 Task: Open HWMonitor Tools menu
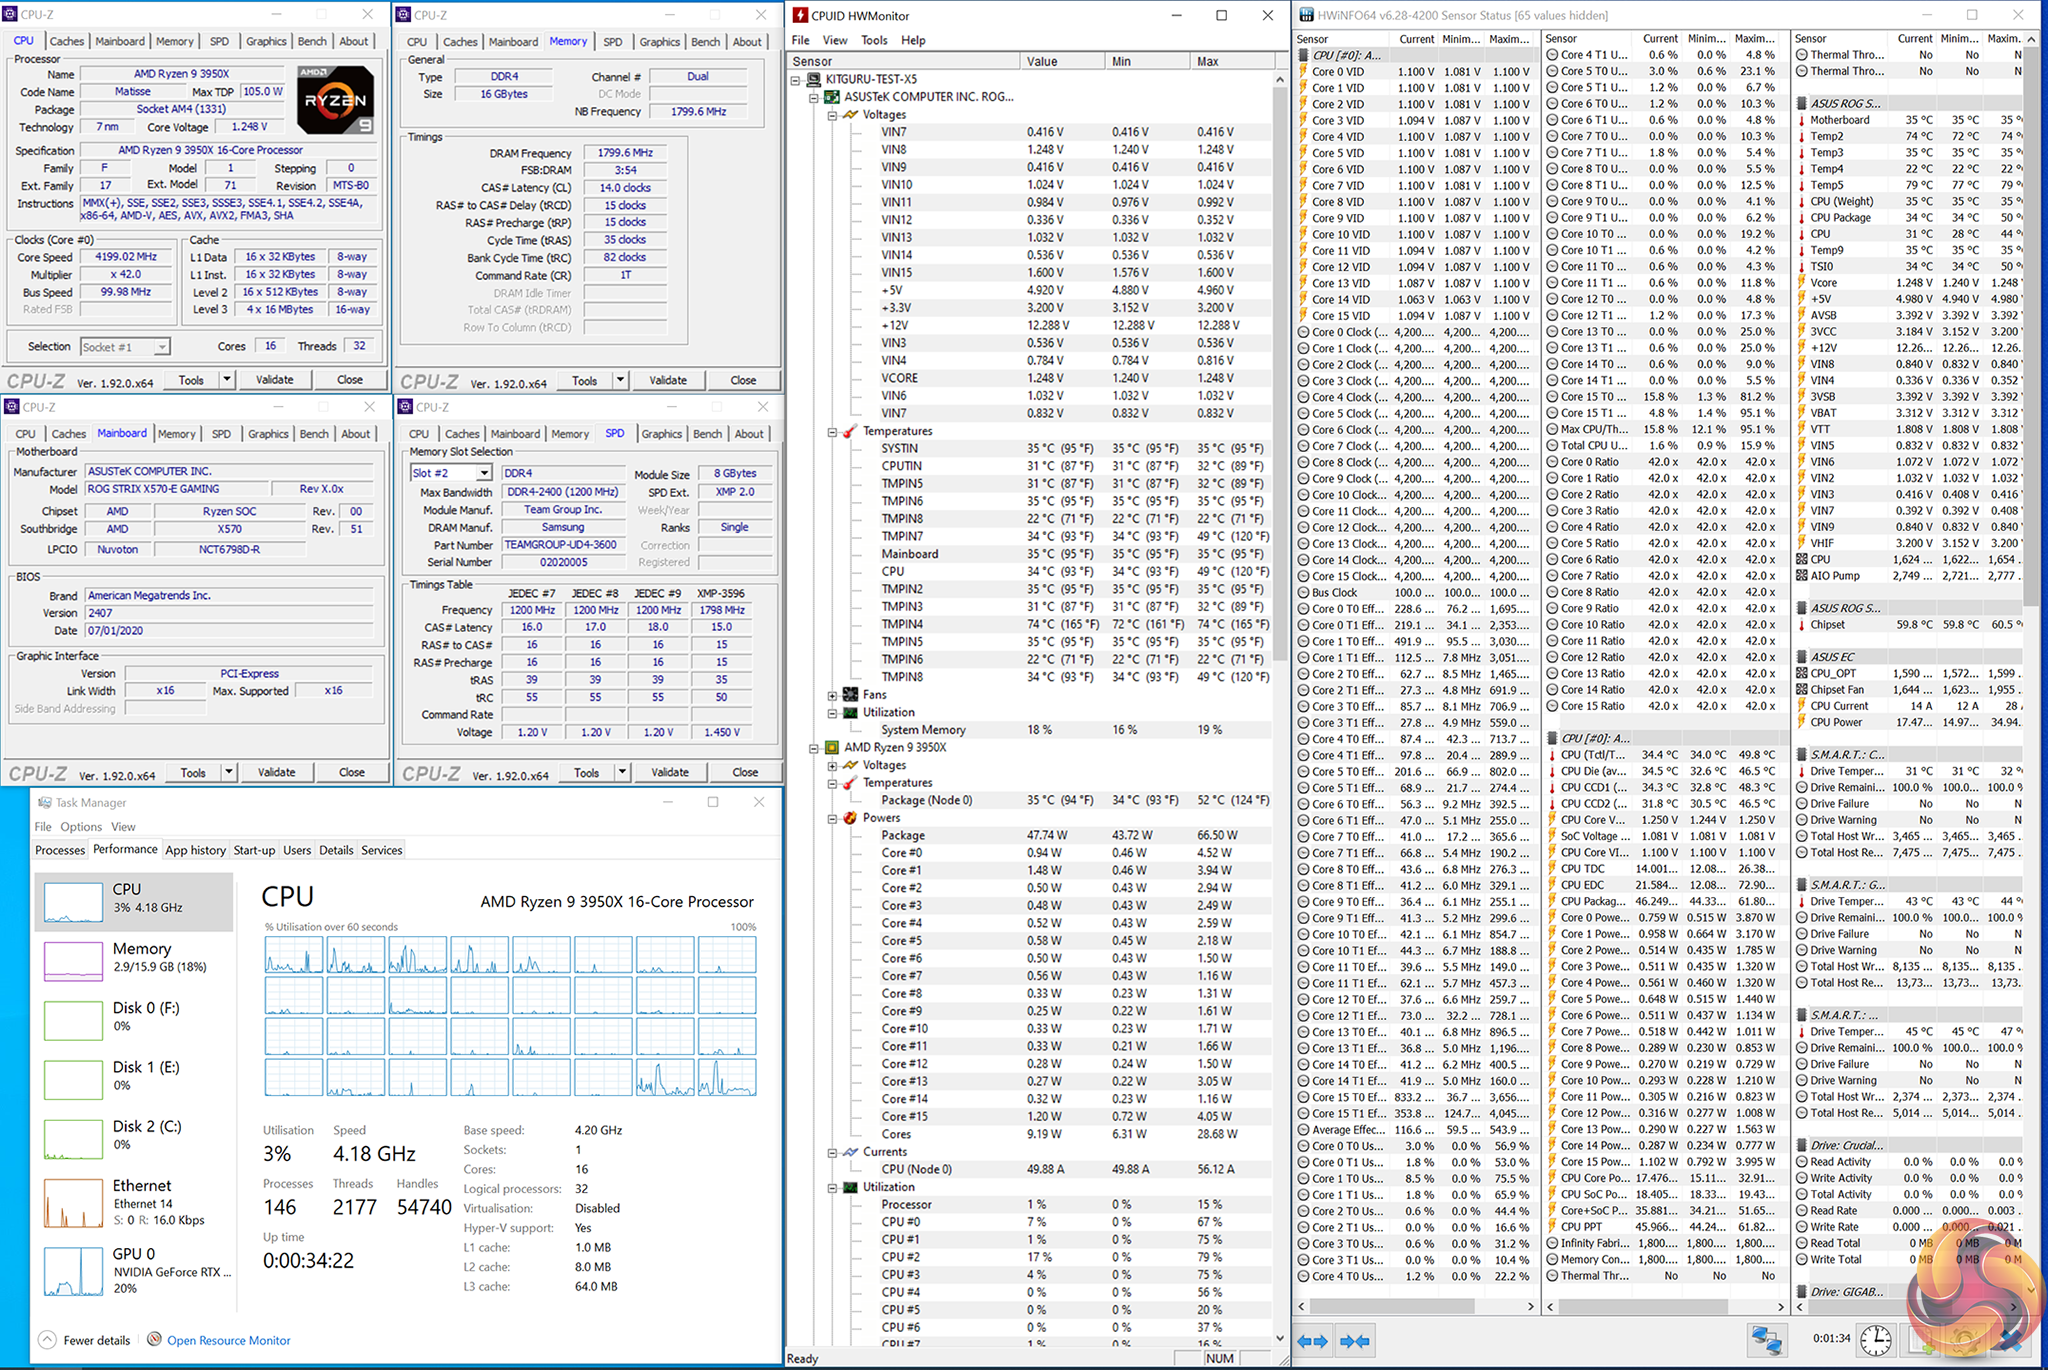pos(874,40)
